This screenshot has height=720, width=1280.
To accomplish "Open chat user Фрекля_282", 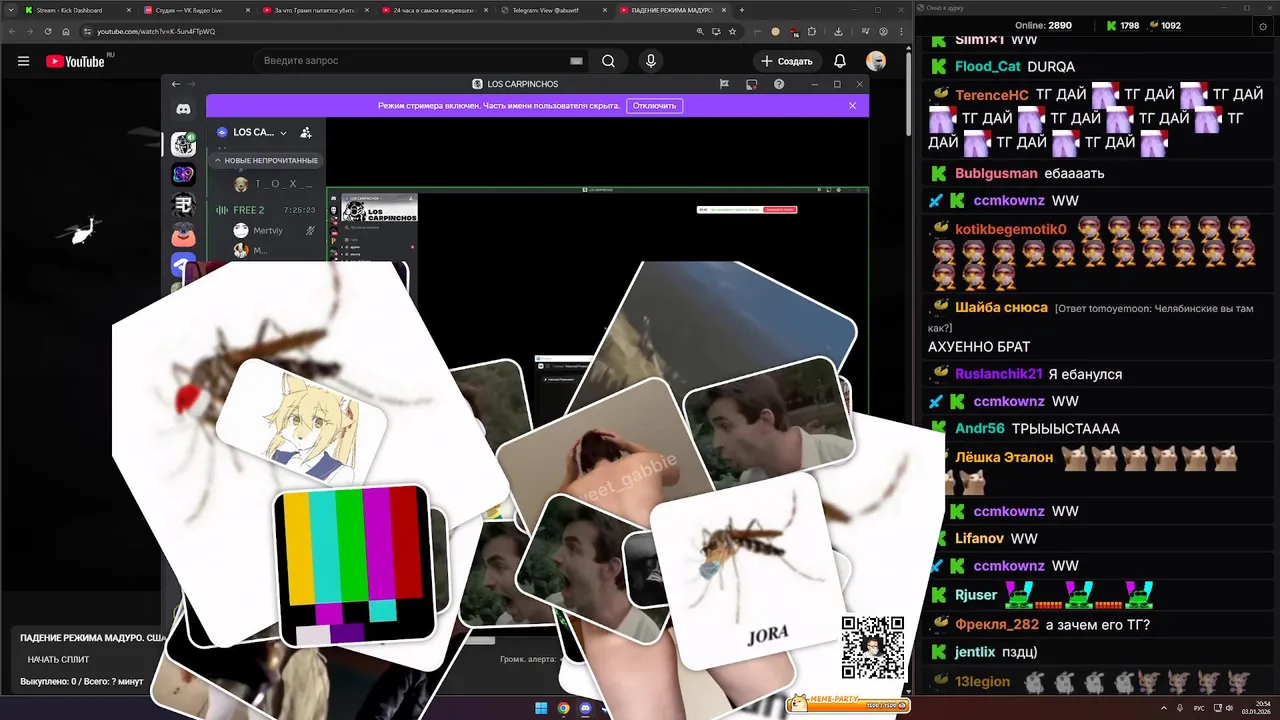I will (x=997, y=625).
